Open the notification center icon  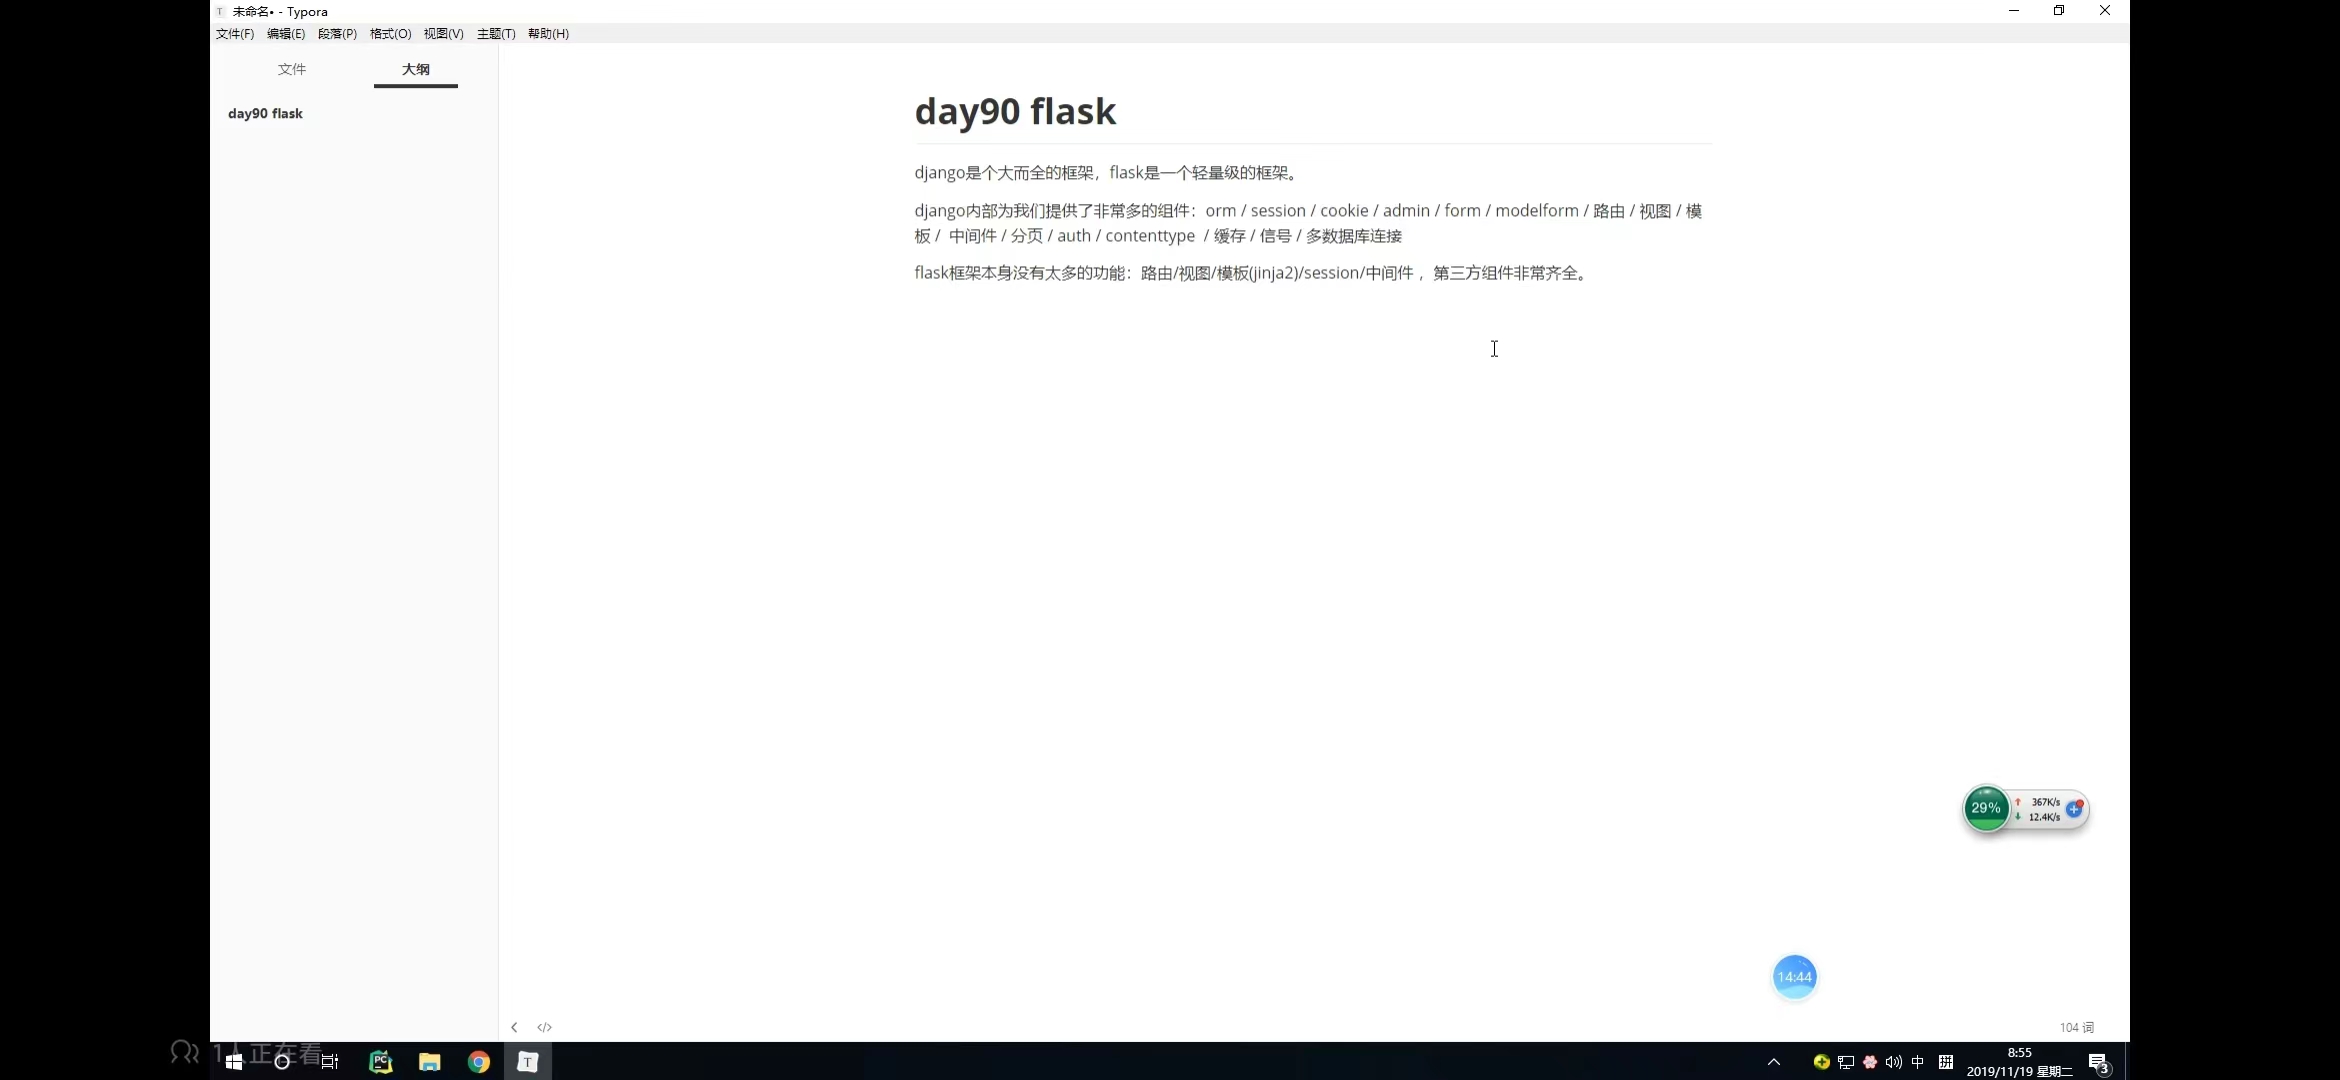coord(2098,1062)
